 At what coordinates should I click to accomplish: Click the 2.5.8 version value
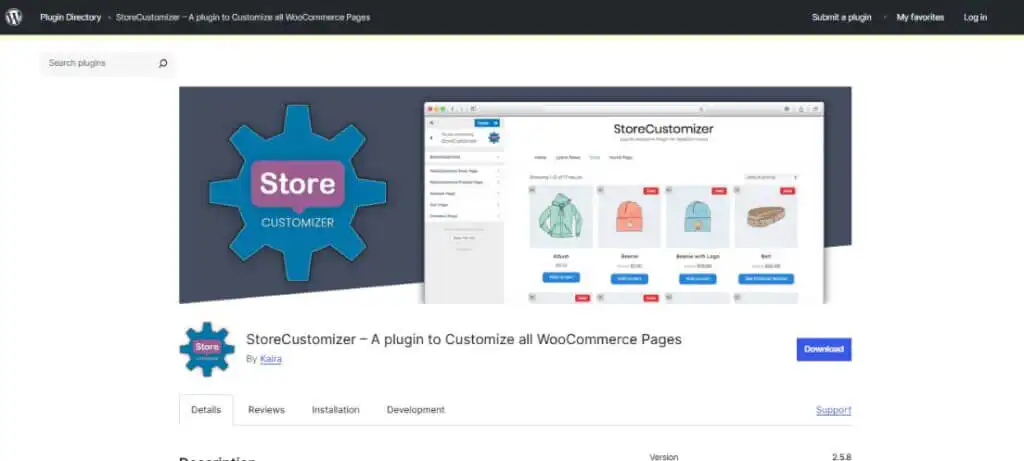(841, 457)
